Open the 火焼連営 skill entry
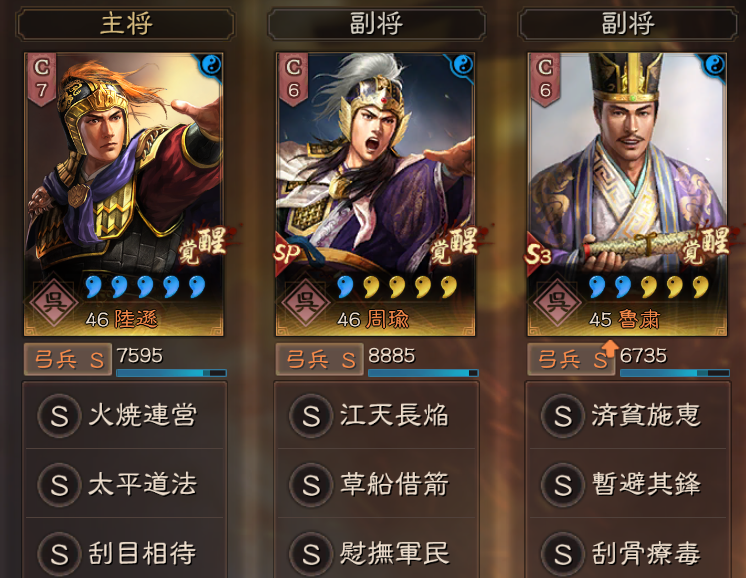 [125, 415]
